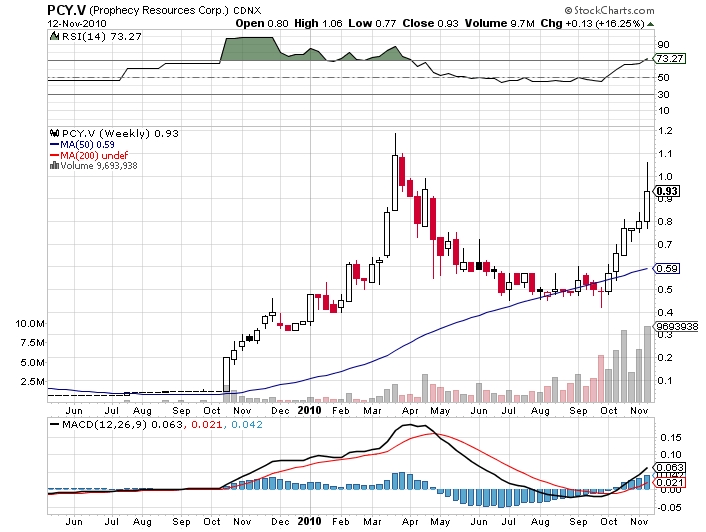Click the 30 level on the RSI axis
This screenshot has height=532, width=706.
pos(663,95)
